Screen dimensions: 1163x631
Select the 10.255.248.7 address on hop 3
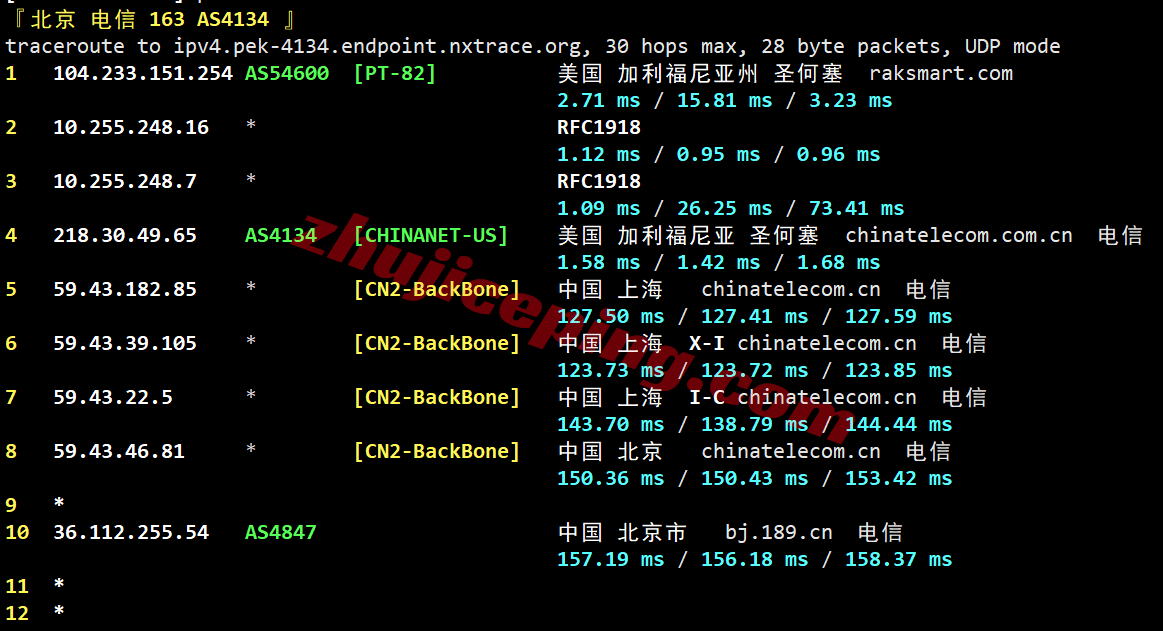[125, 182]
